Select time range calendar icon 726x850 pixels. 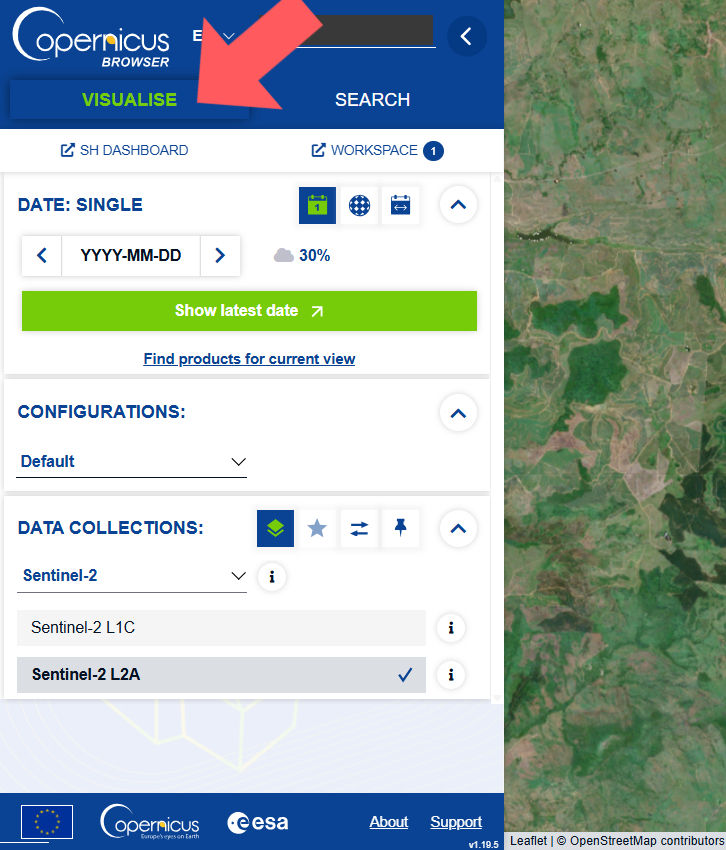(x=400, y=205)
